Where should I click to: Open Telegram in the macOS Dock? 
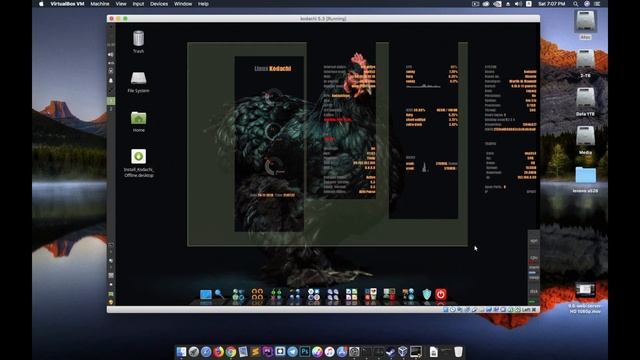tap(293, 351)
